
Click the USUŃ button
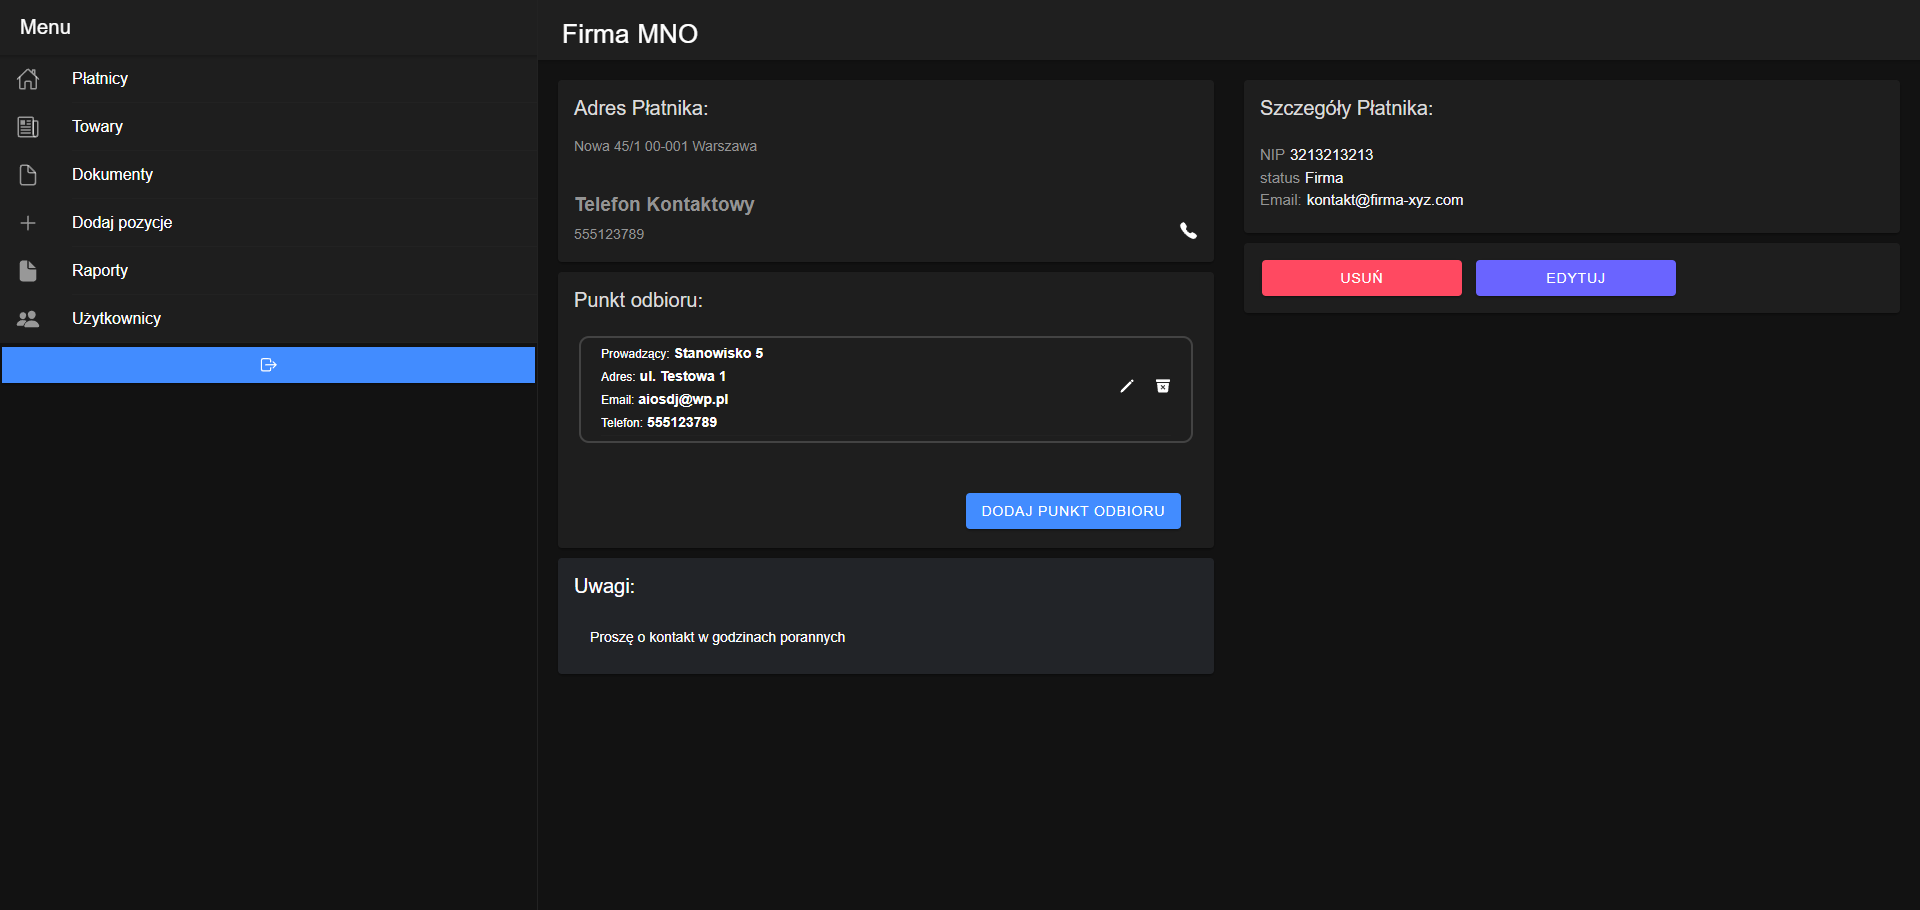tap(1361, 278)
